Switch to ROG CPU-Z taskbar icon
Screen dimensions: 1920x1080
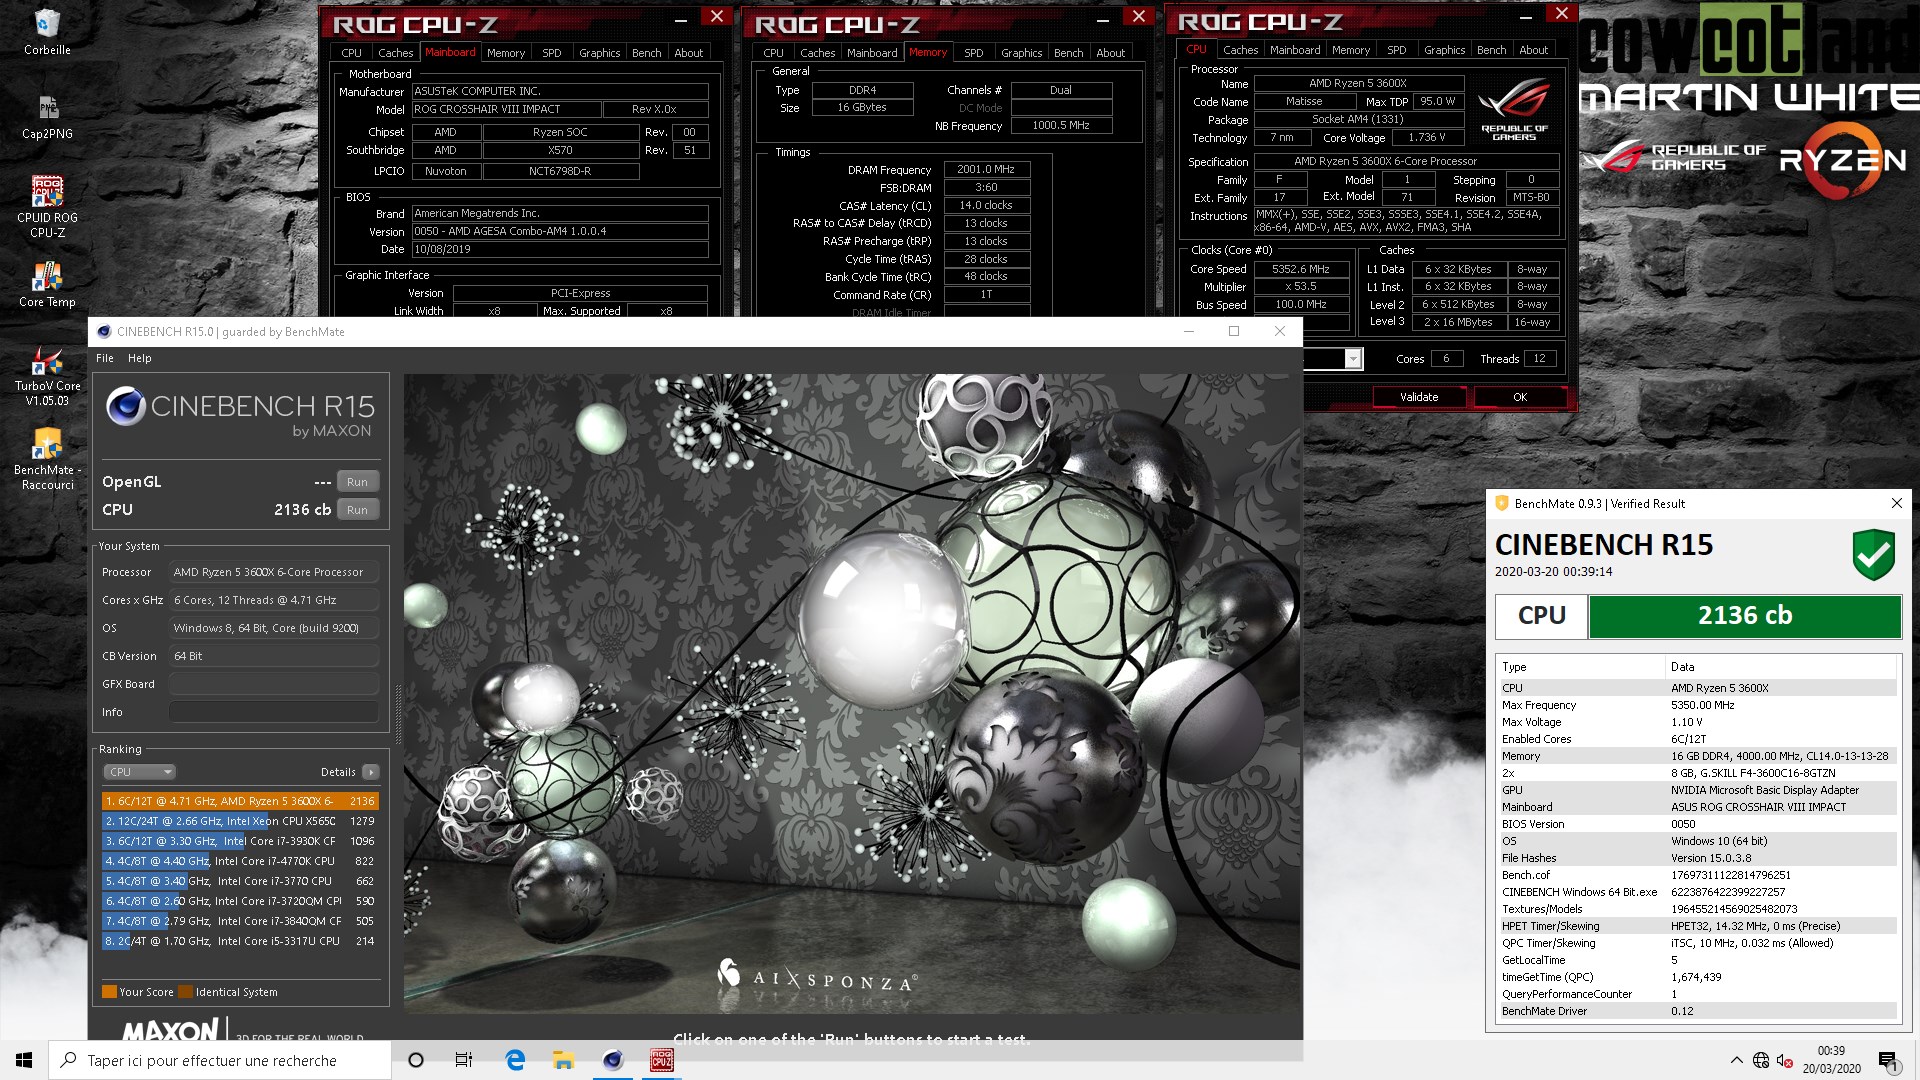tap(661, 1060)
